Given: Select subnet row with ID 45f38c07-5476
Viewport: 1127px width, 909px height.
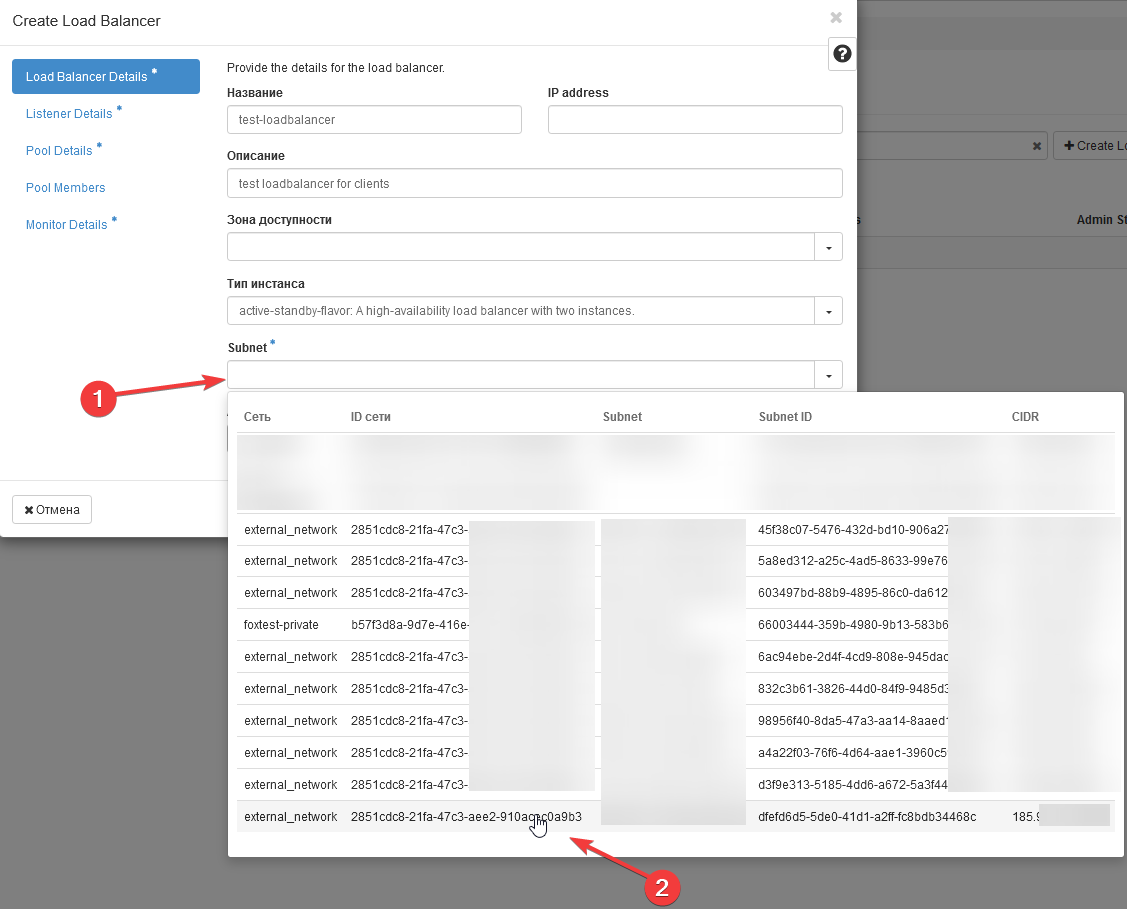Looking at the screenshot, I should [x=852, y=529].
